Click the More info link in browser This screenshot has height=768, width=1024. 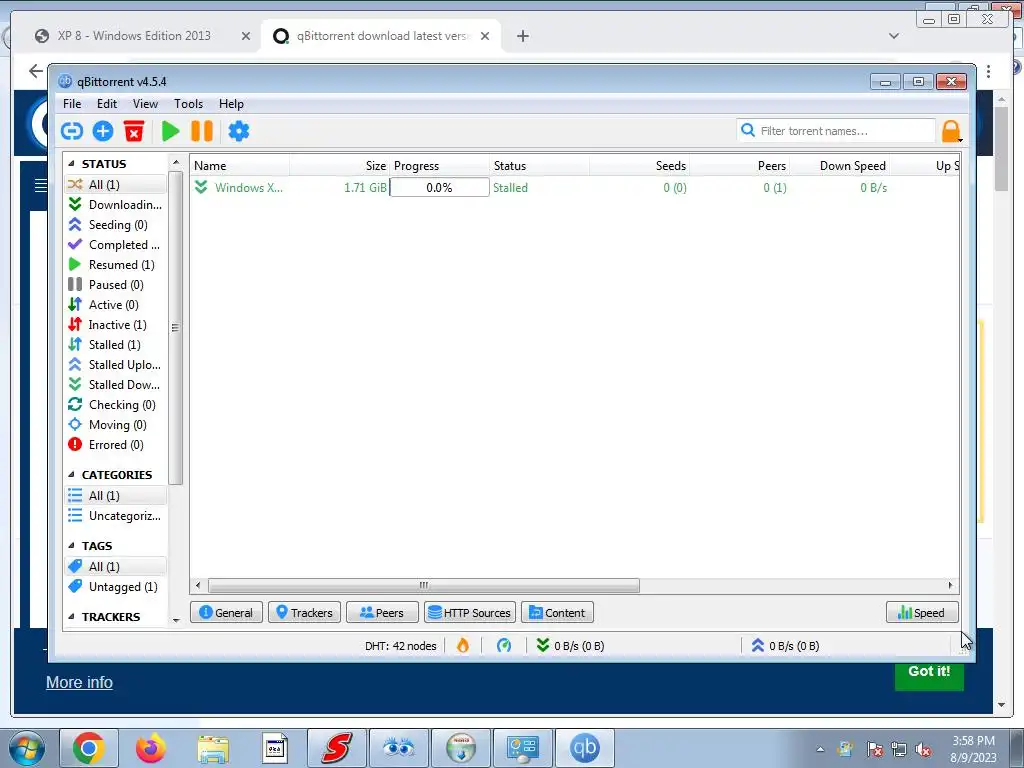(79, 682)
